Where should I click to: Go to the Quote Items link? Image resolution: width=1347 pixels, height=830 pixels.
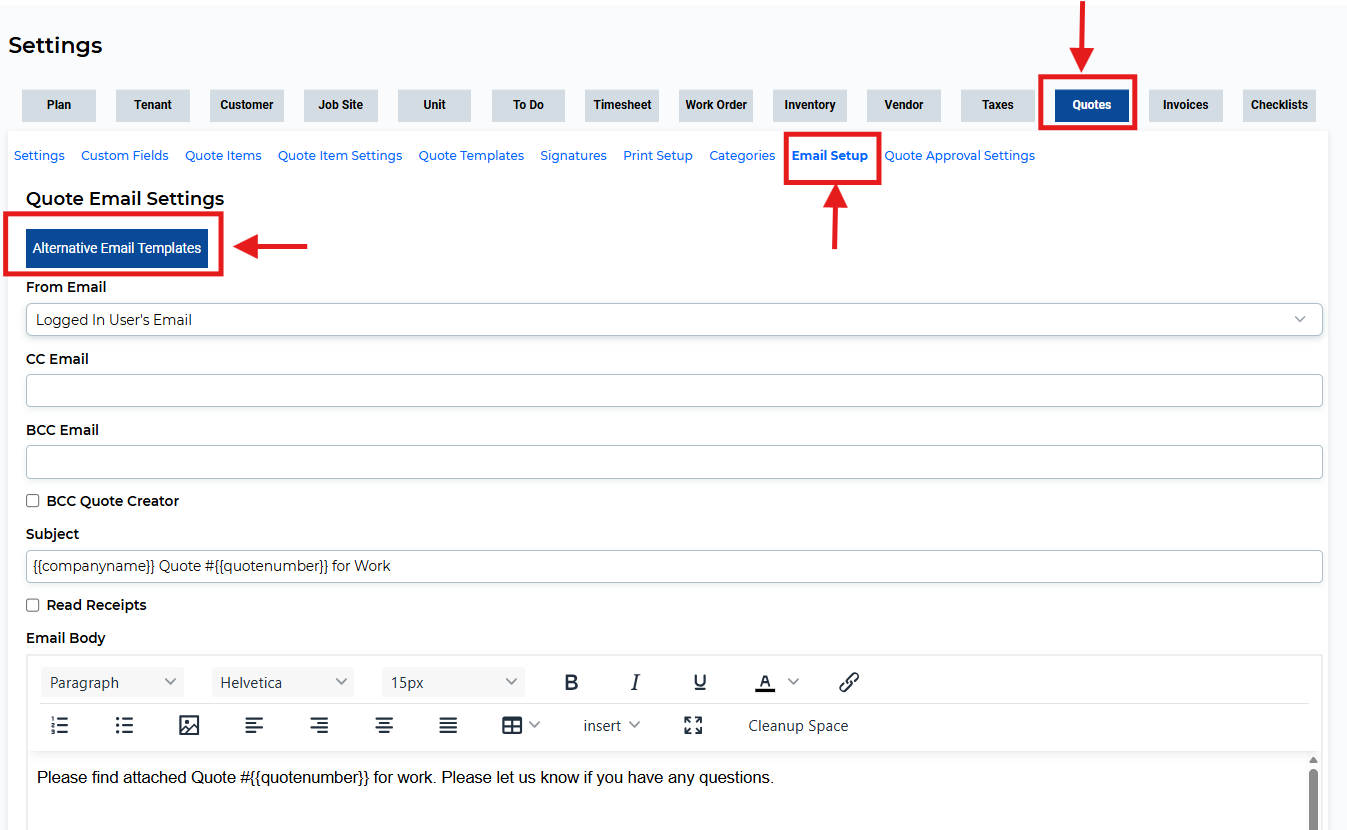(x=223, y=156)
